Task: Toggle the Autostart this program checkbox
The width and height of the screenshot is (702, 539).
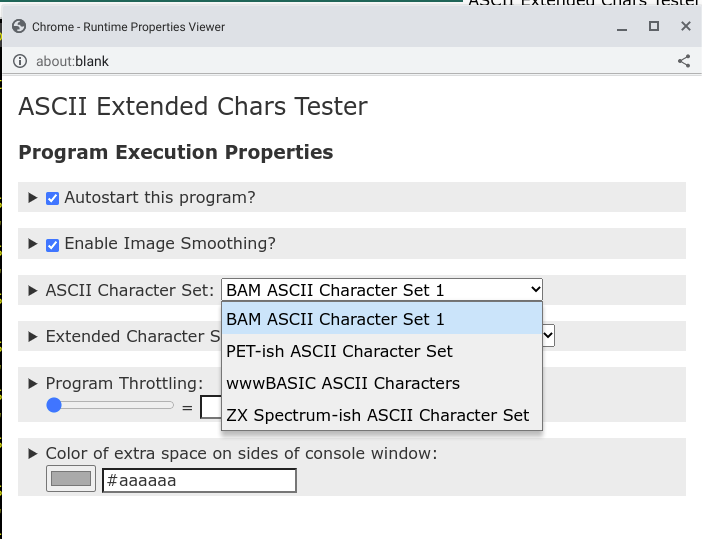Action: pyautogui.click(x=52, y=198)
